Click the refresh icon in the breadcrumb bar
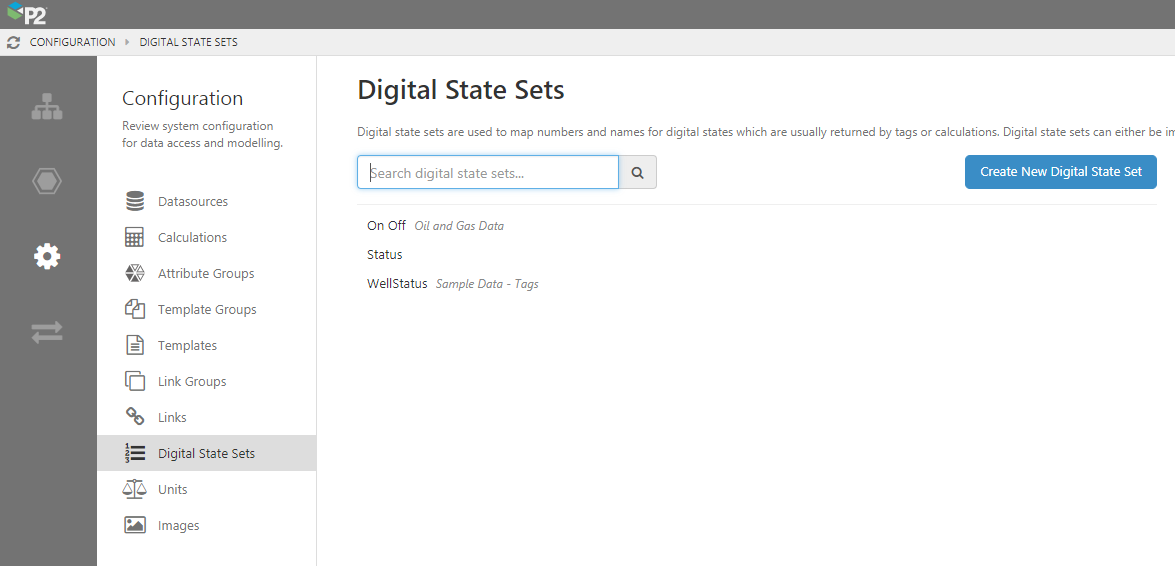Viewport: 1175px width, 566px height. click(13, 43)
